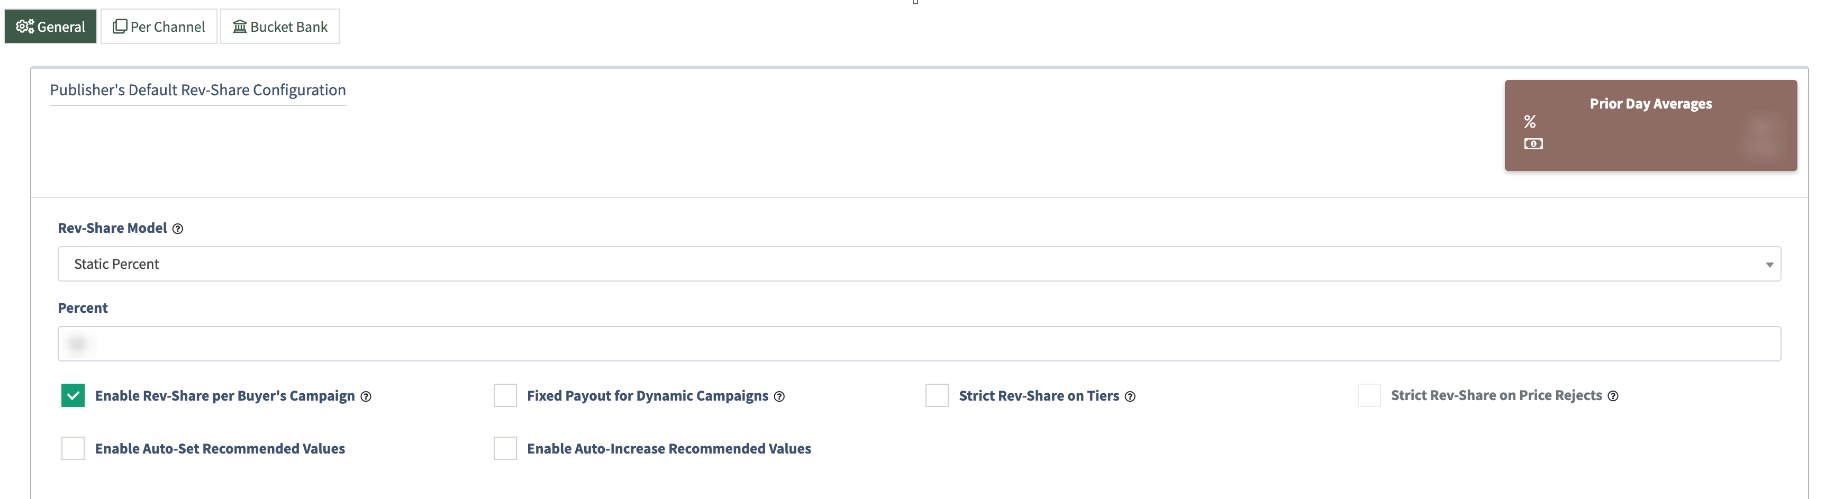
Task: Check Enable Auto-Increase Recommended Values
Action: click(x=505, y=449)
